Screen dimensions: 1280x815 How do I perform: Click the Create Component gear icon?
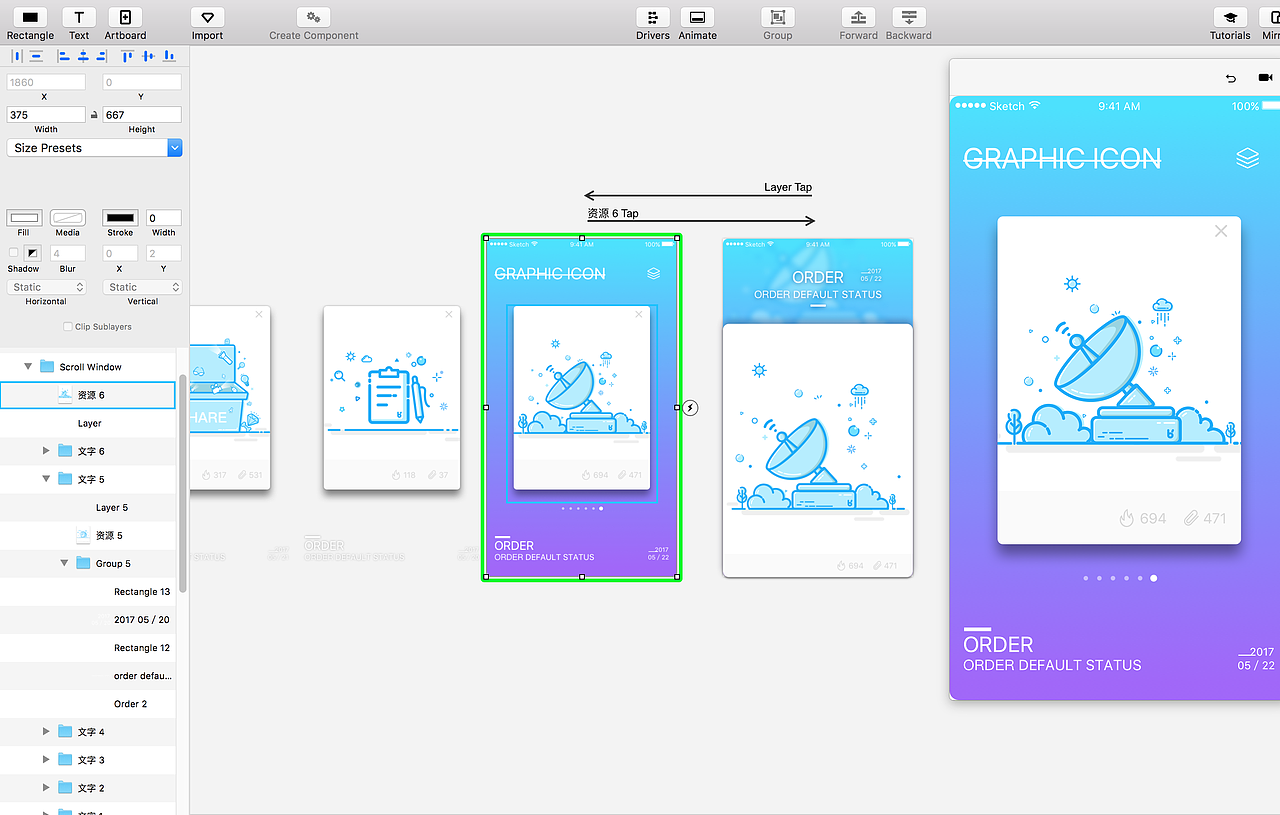tap(313, 18)
